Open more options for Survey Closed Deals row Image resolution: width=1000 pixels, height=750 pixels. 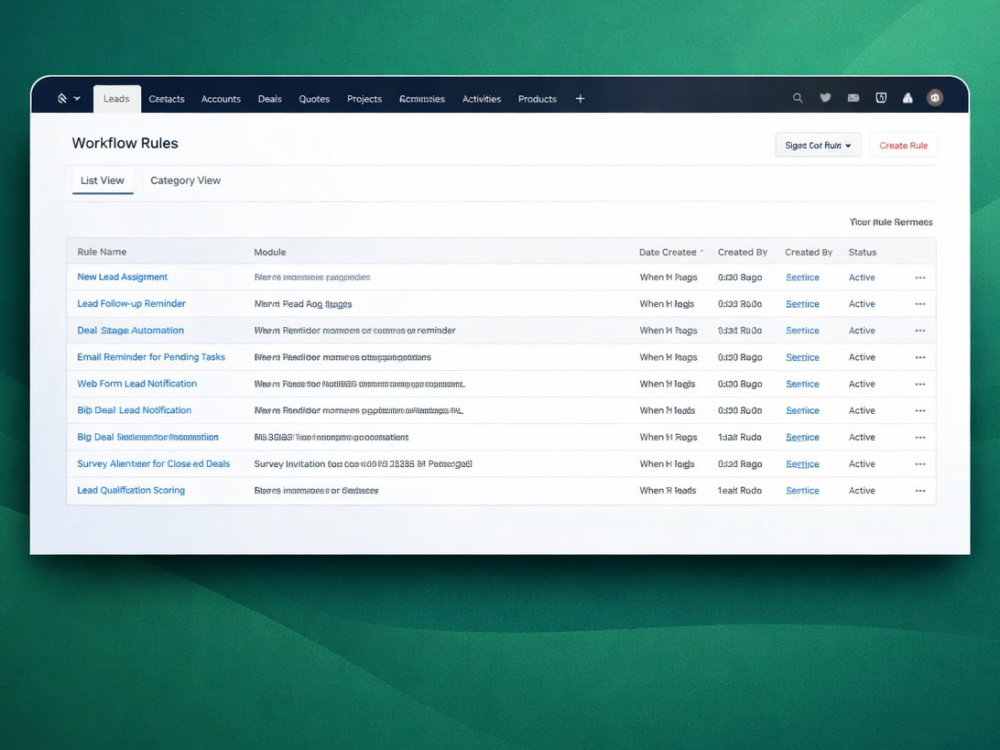click(920, 464)
